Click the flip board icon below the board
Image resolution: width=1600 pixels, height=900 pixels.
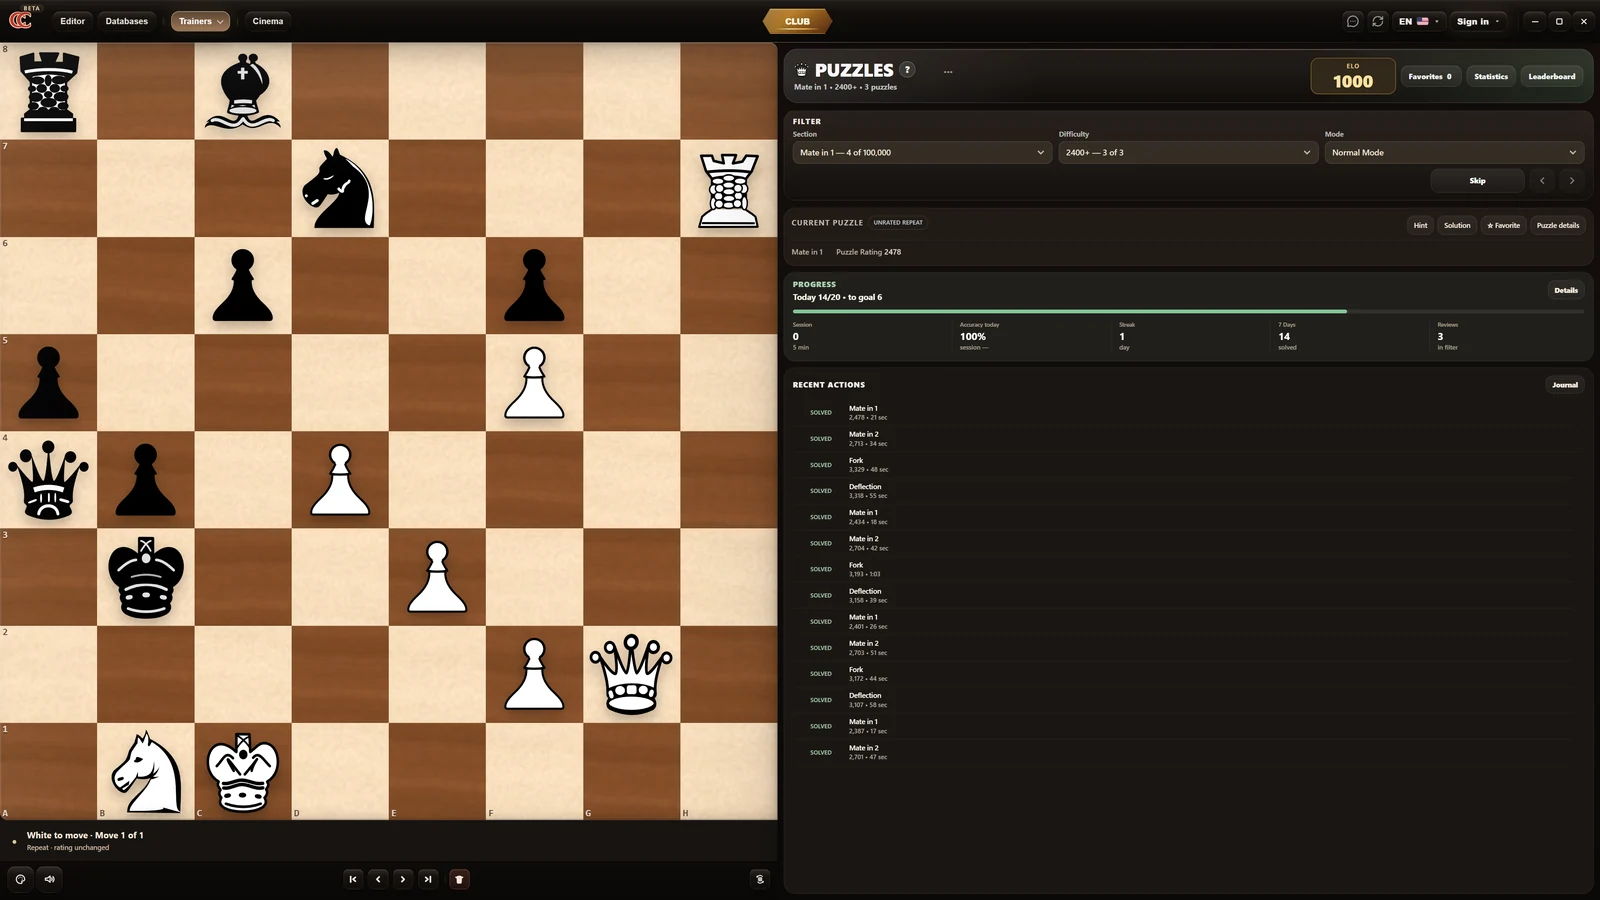click(760, 879)
